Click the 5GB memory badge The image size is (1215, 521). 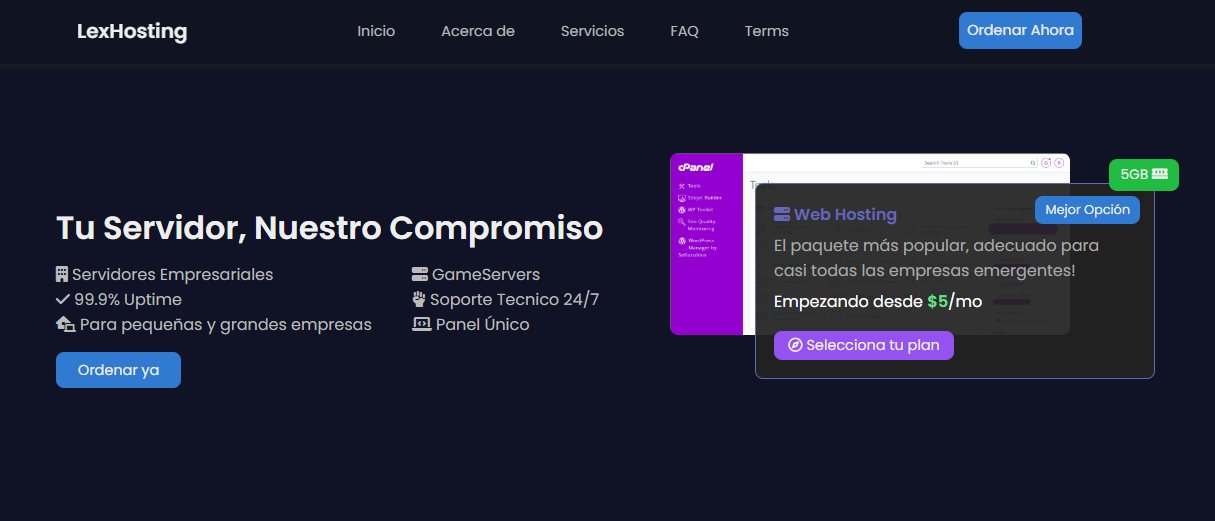click(1144, 174)
